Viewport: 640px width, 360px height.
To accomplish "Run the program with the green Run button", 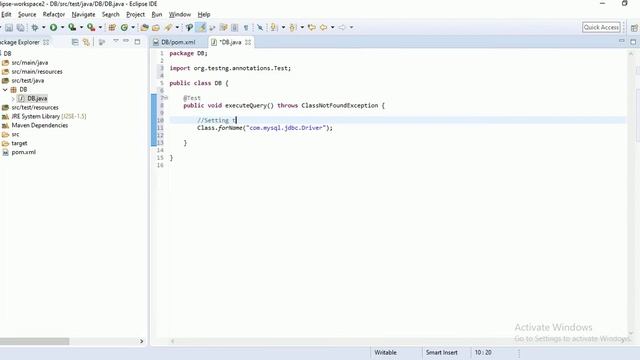I will (53, 27).
